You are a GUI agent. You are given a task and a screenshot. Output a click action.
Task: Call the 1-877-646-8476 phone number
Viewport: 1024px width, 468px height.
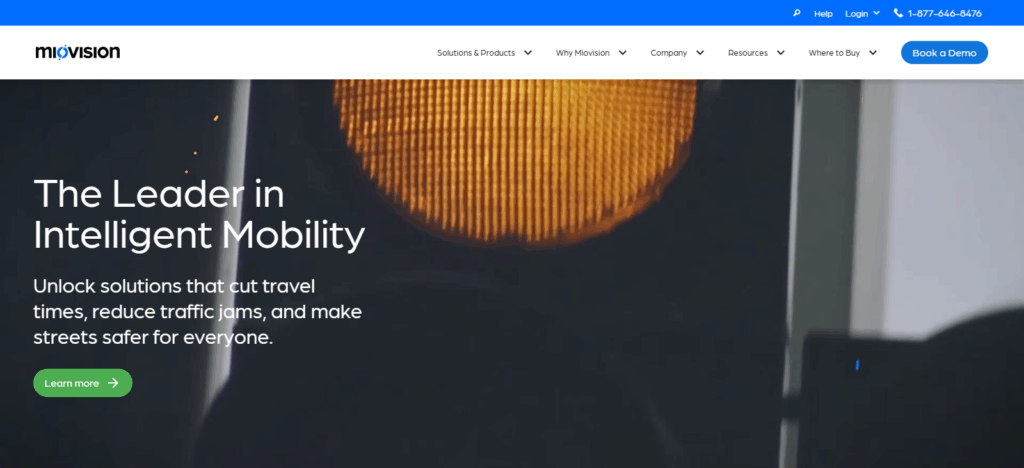coord(944,13)
